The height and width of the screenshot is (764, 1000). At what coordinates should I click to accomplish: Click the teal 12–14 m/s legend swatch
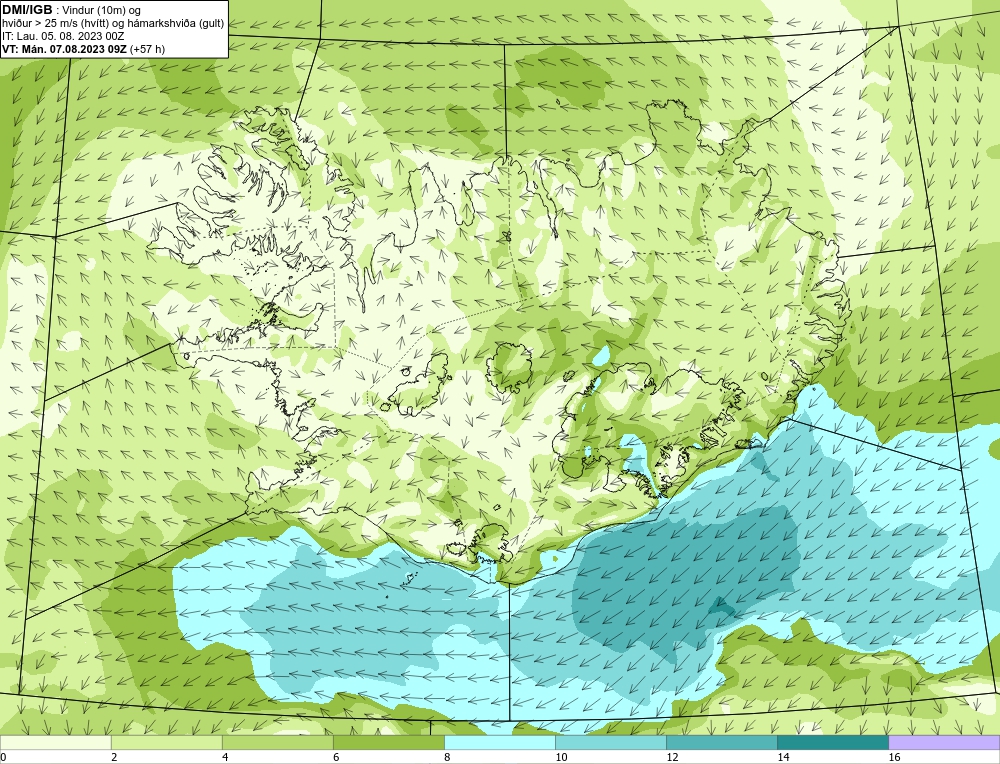721,742
